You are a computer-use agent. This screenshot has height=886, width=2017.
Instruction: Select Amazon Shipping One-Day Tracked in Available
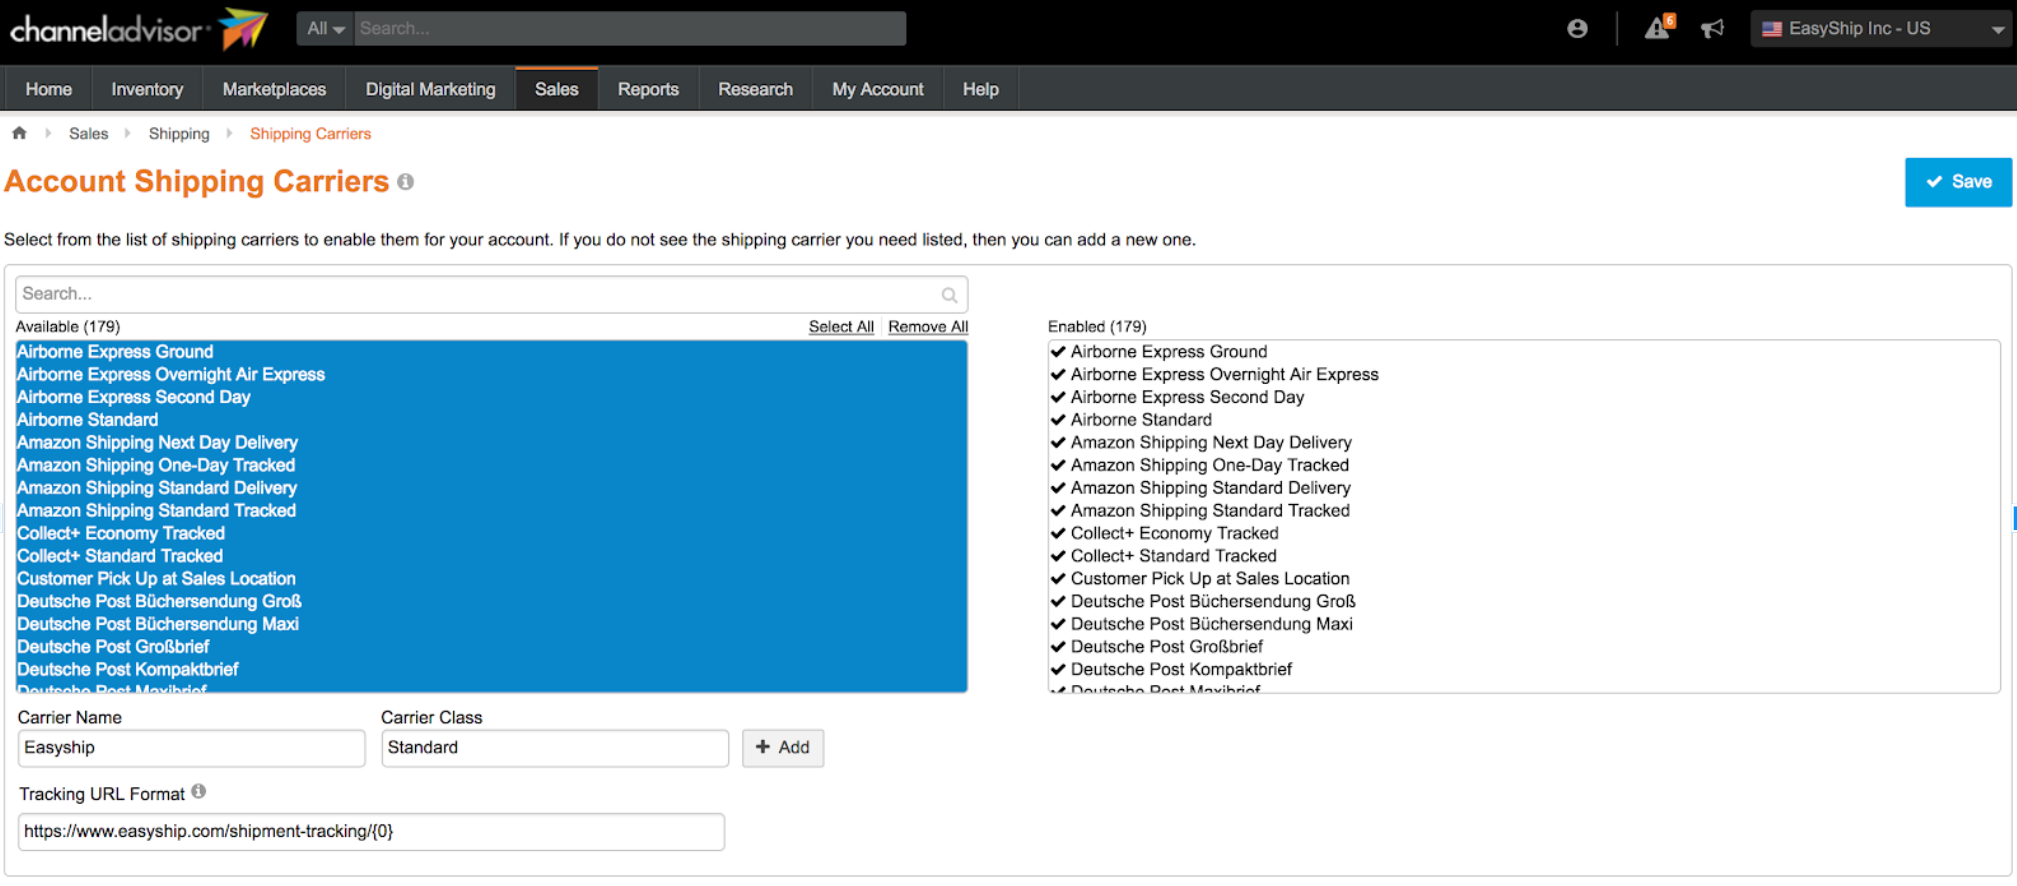pos(491,465)
